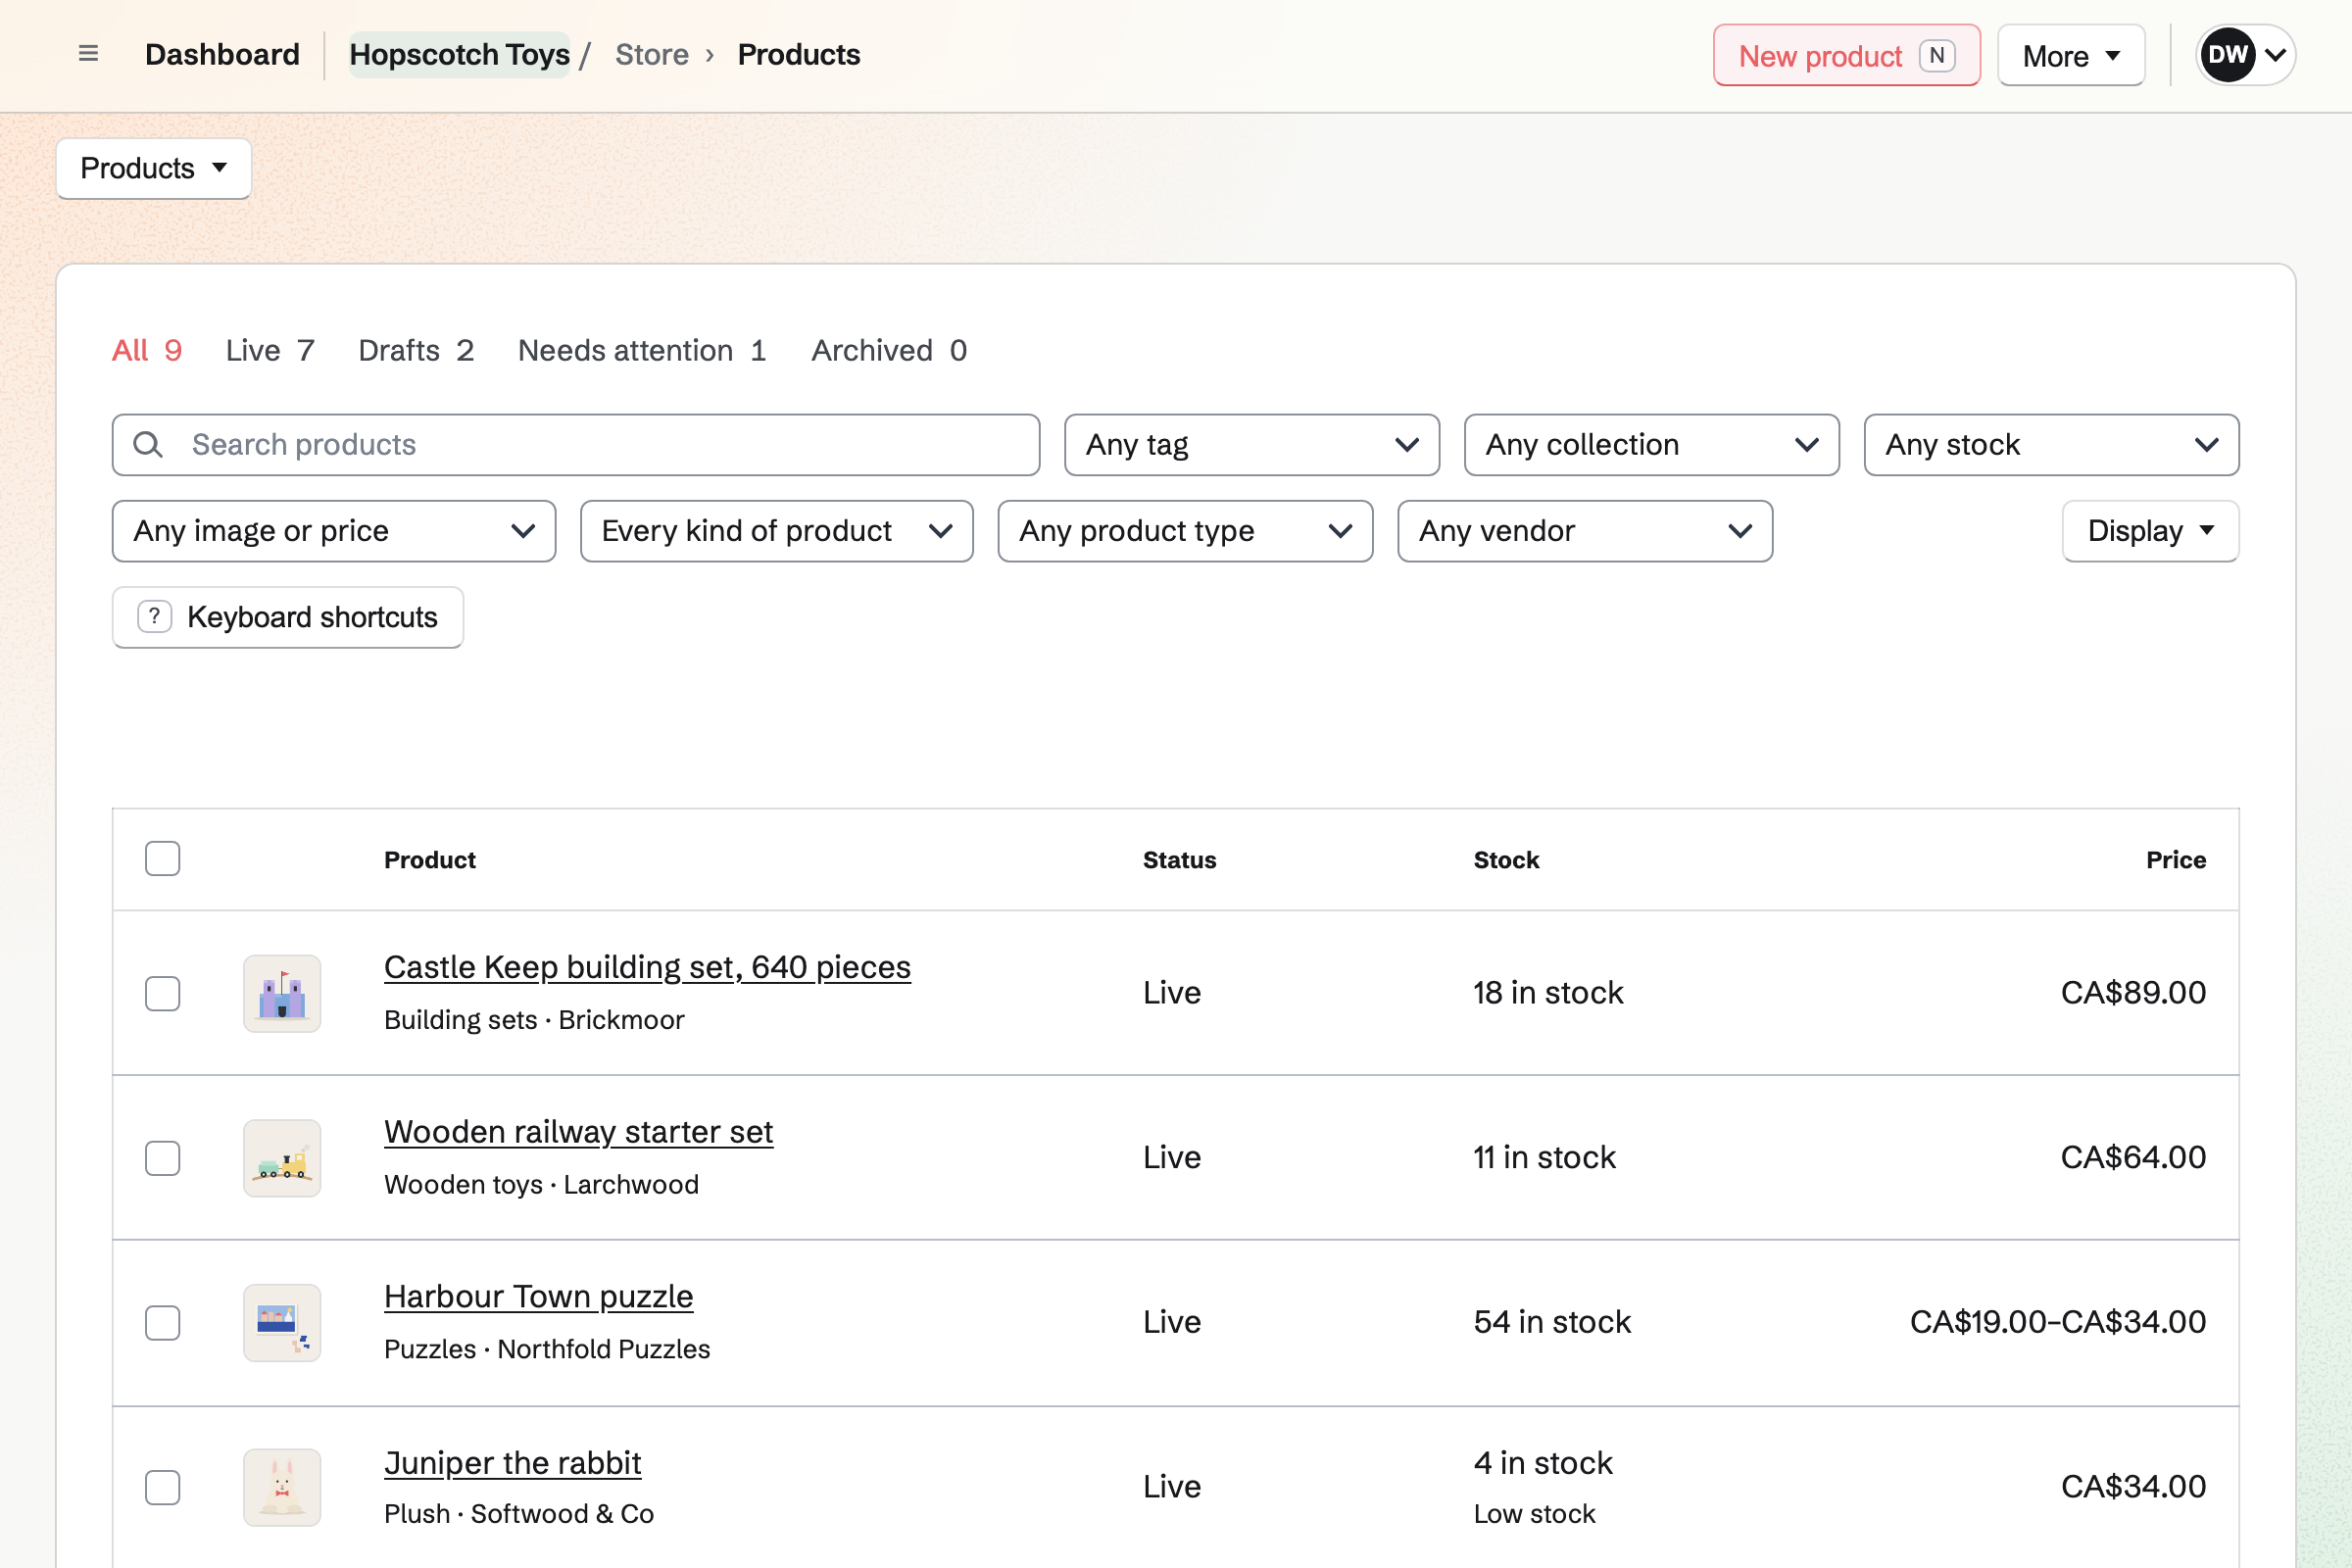Open the Any vendor dropdown
2352x1568 pixels.
(x=1585, y=531)
